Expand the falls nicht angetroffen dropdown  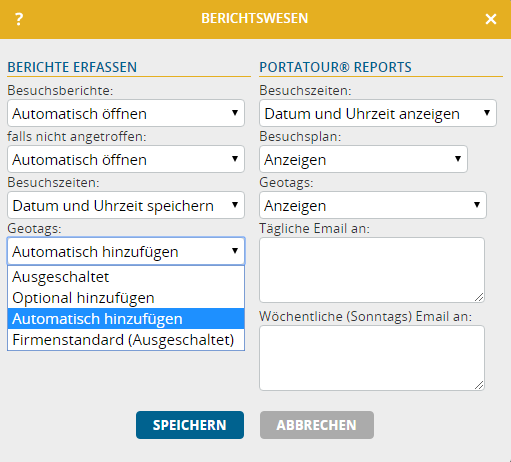(x=126, y=159)
